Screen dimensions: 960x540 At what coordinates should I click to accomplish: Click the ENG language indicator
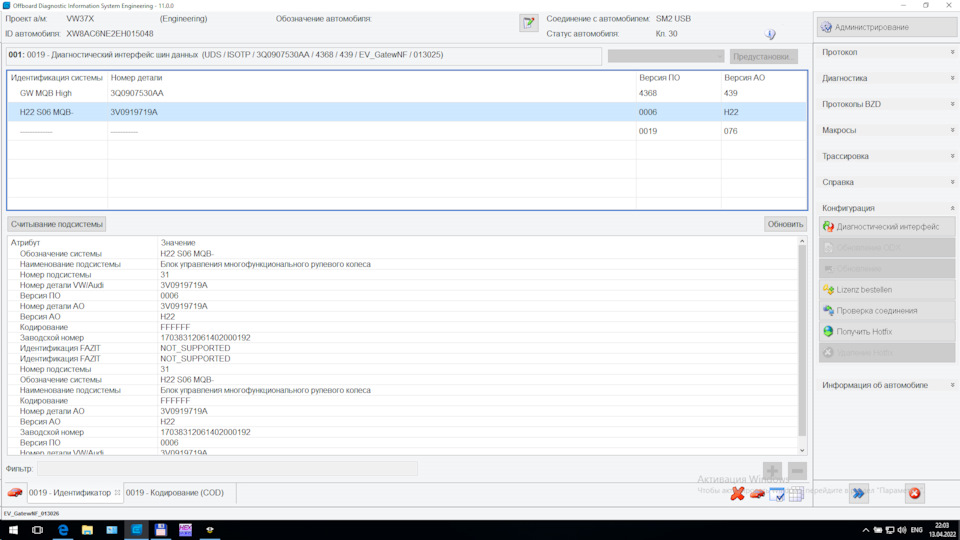coord(917,530)
